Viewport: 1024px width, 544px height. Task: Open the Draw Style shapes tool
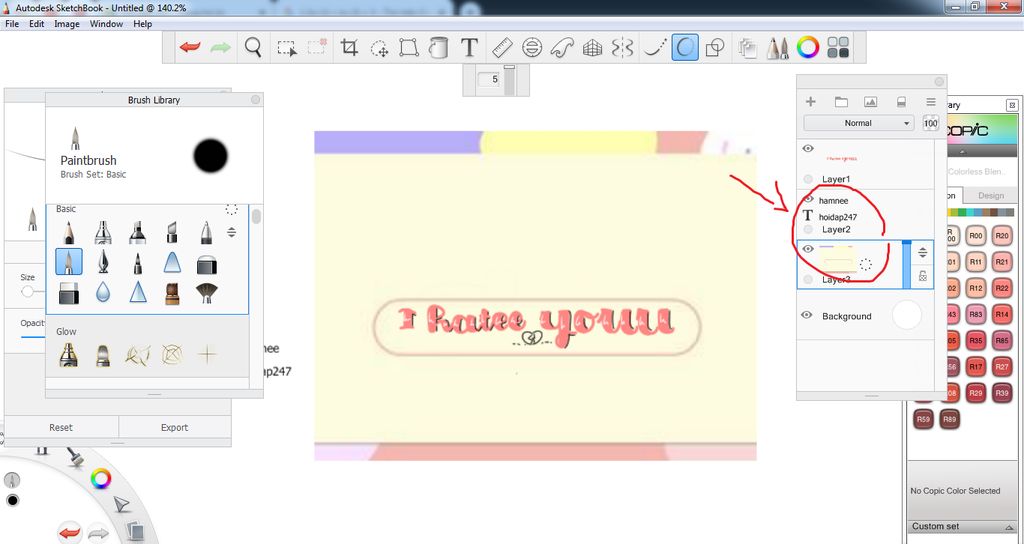coord(716,48)
